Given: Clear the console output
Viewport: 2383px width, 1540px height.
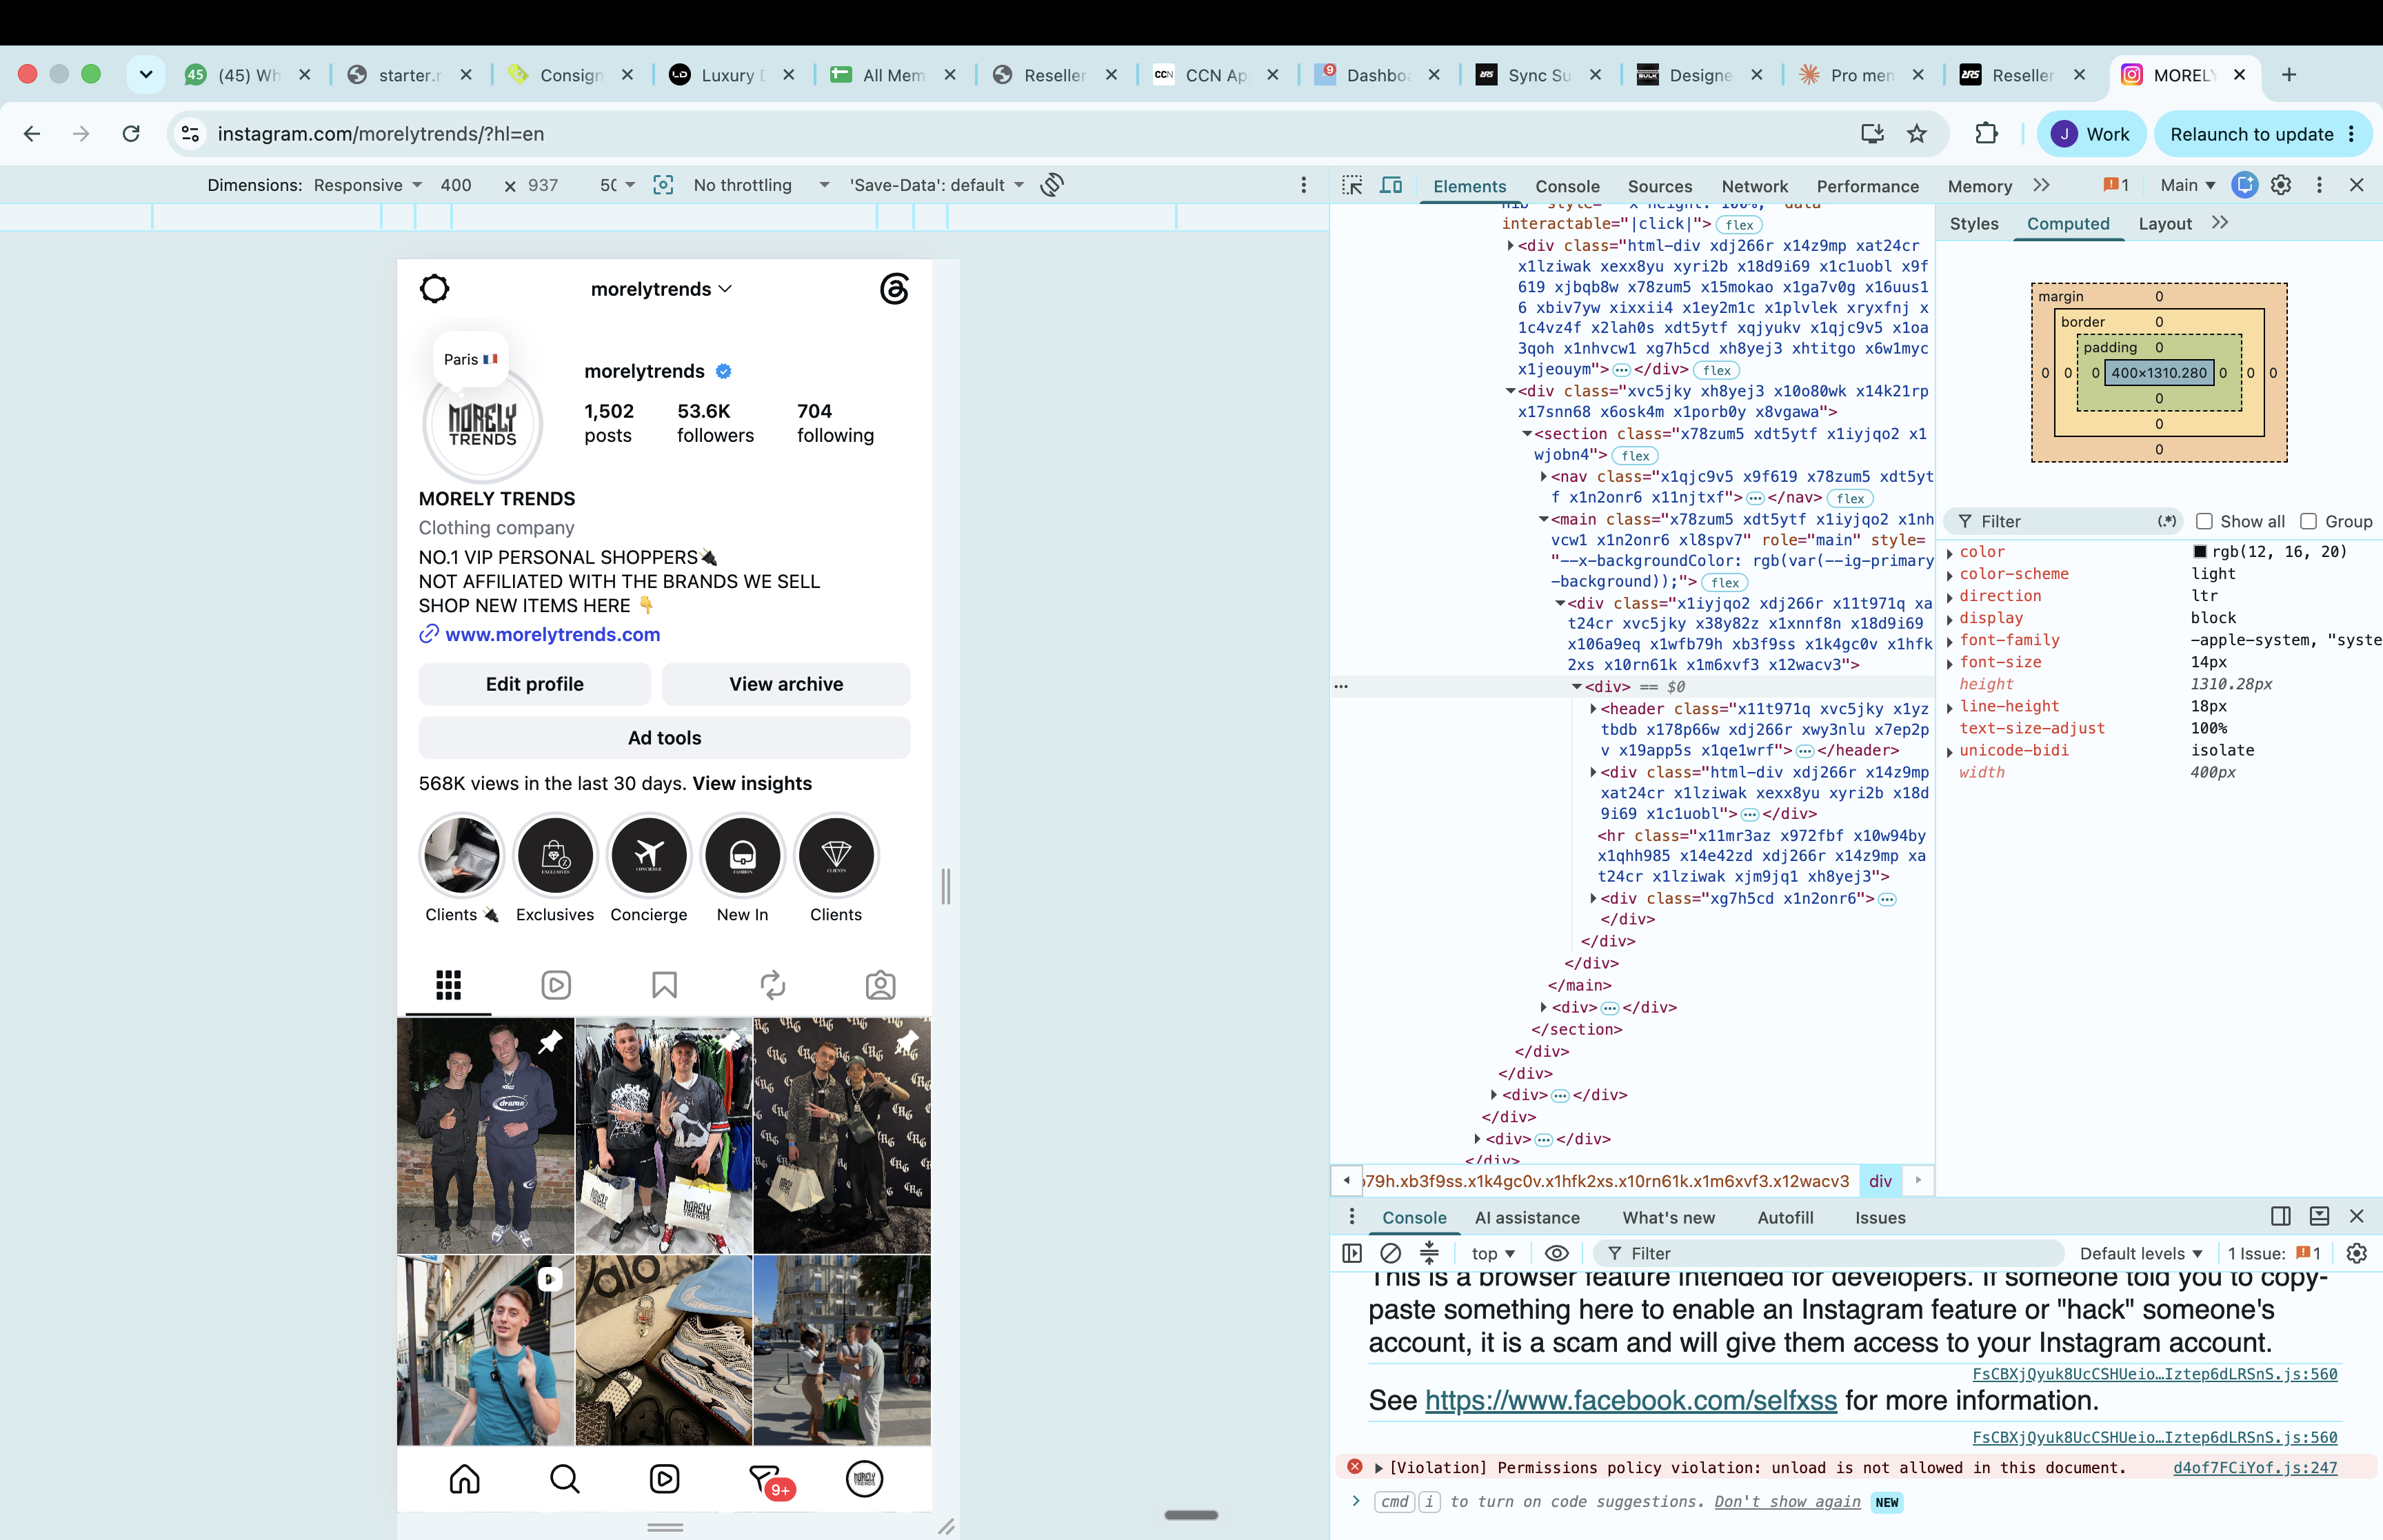Looking at the screenshot, I should (1390, 1253).
